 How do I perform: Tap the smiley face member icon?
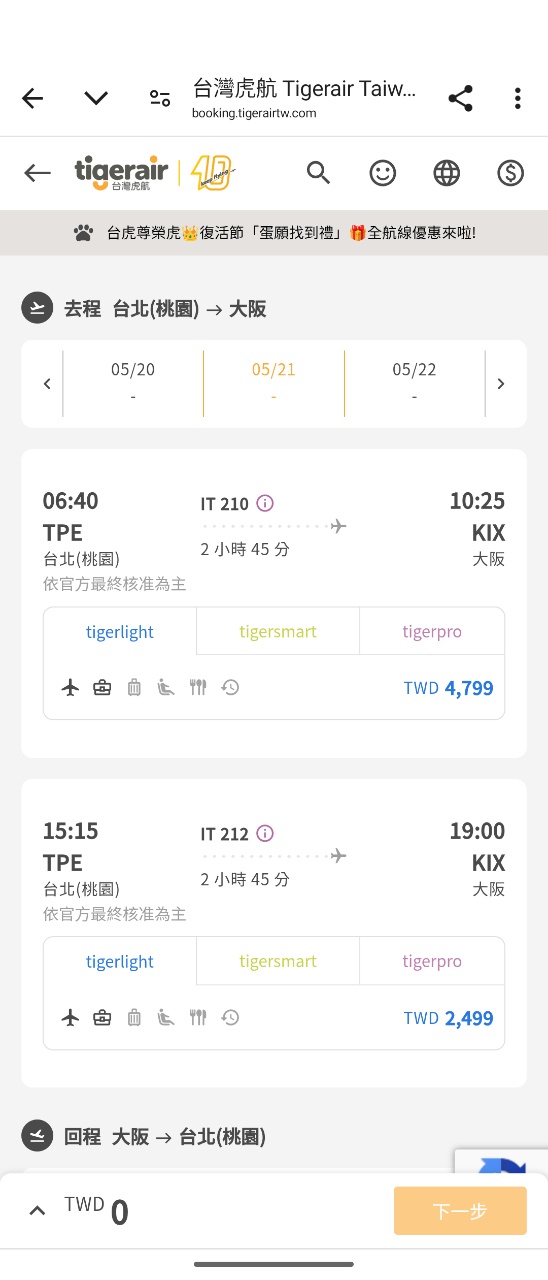[x=382, y=173]
